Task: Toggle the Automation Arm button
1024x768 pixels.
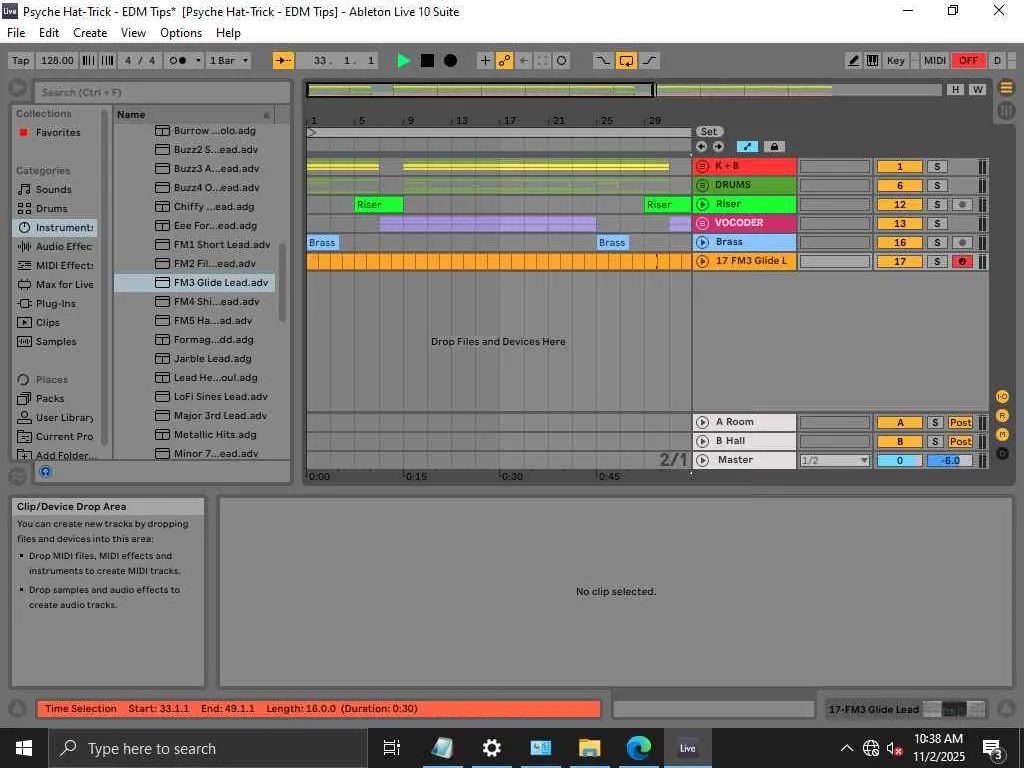Action: [x=504, y=61]
